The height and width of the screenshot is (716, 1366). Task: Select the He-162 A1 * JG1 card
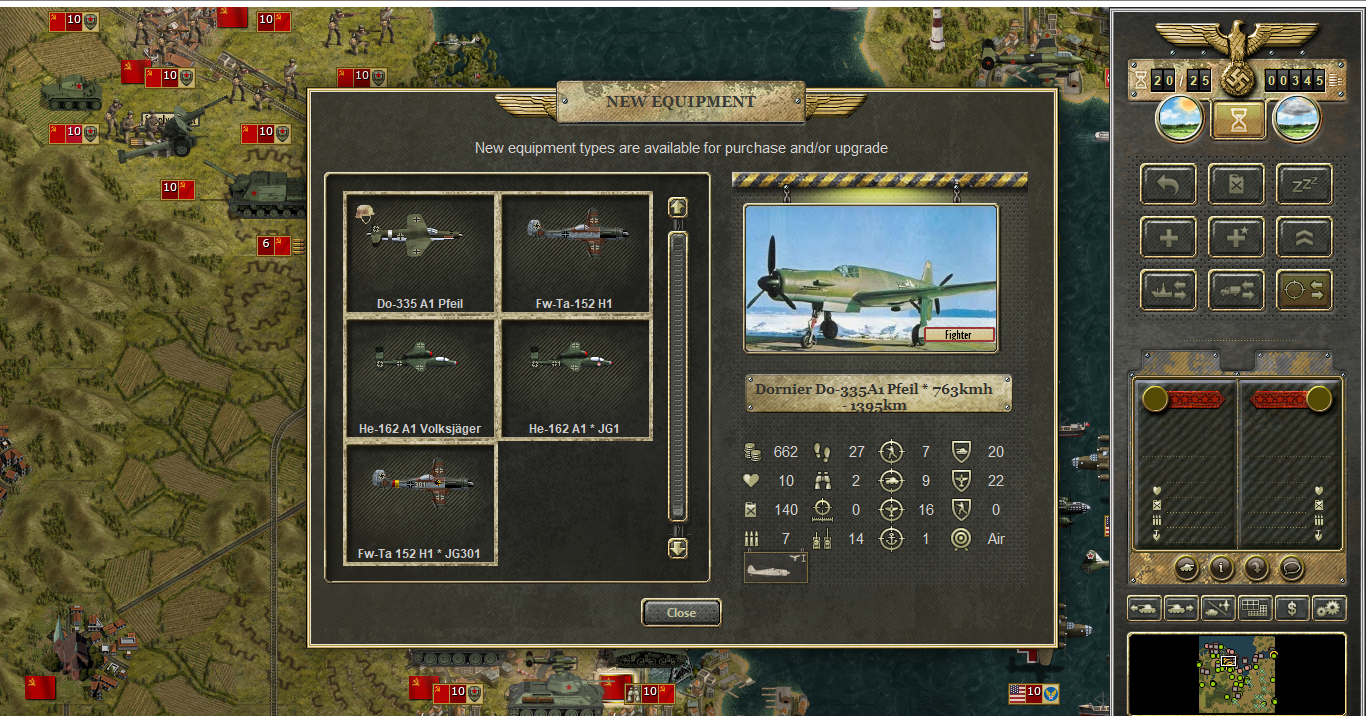click(576, 379)
